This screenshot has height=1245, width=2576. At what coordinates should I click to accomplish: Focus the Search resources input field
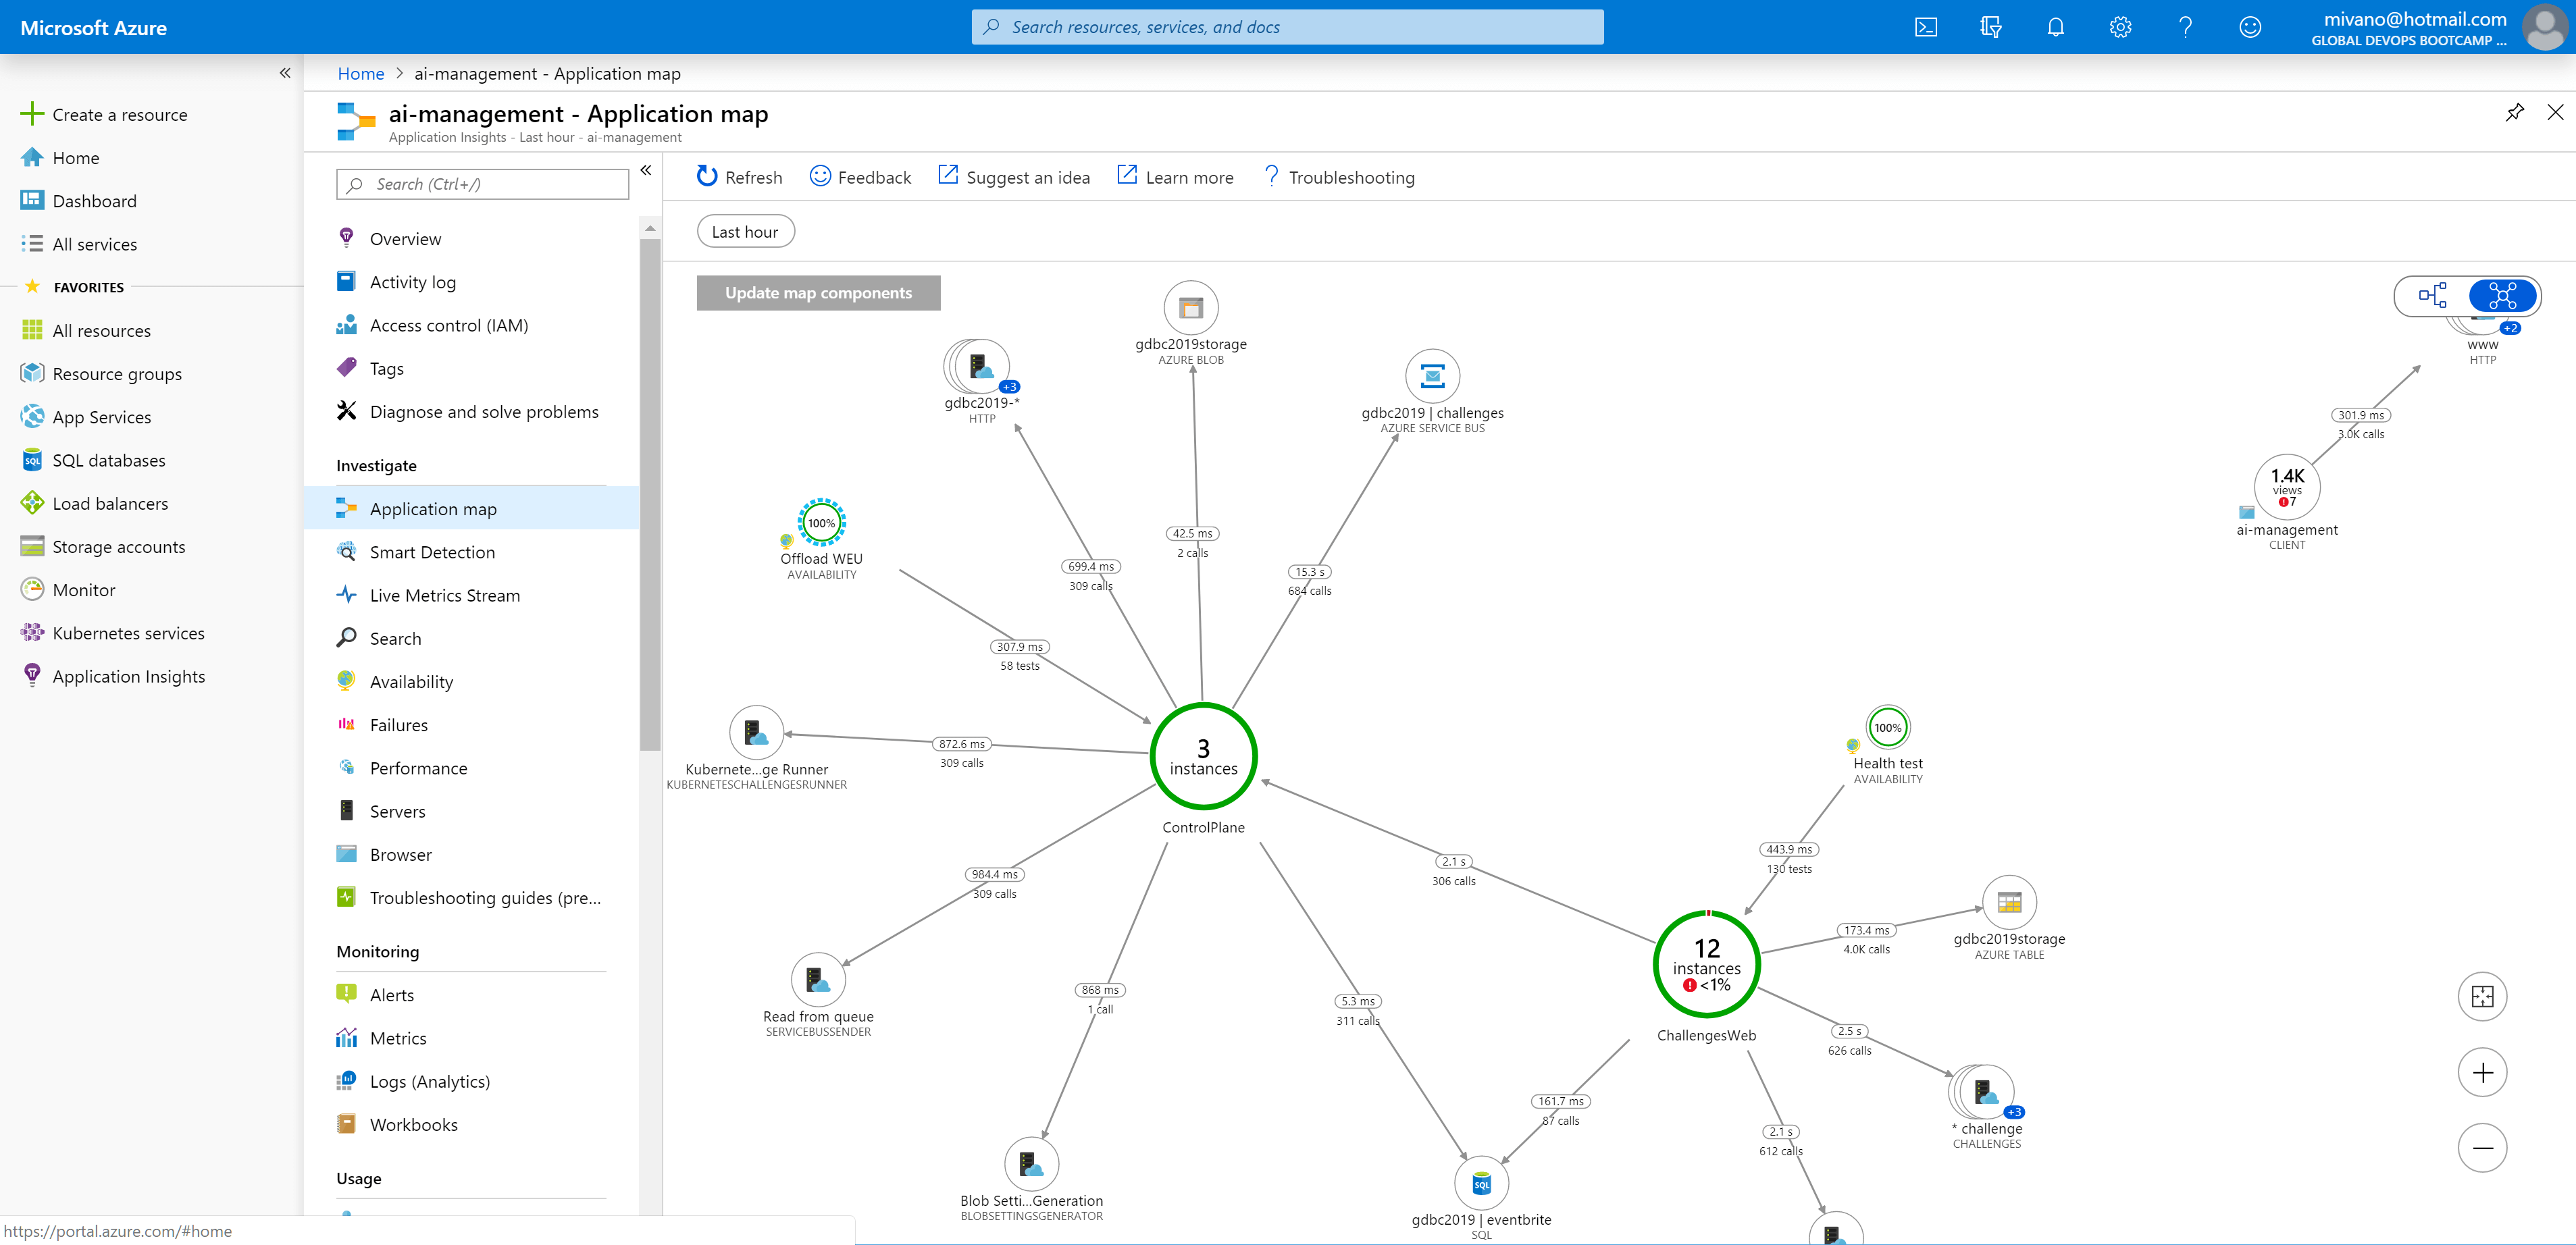(1287, 27)
